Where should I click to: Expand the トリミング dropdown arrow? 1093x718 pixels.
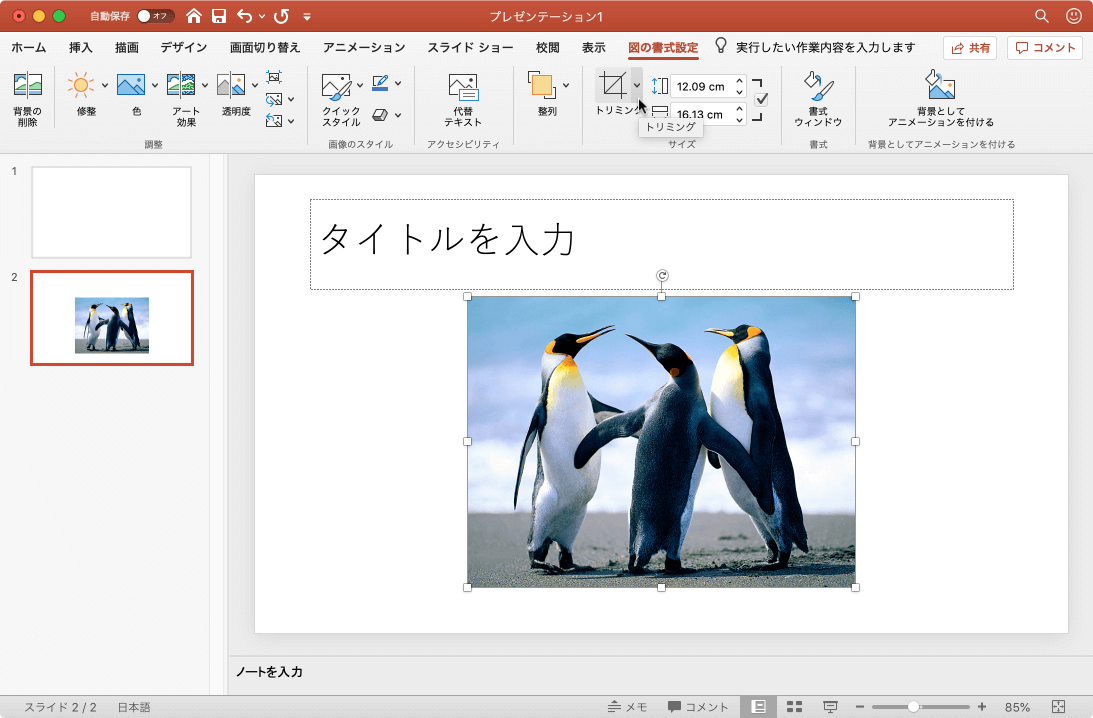pyautogui.click(x=637, y=86)
